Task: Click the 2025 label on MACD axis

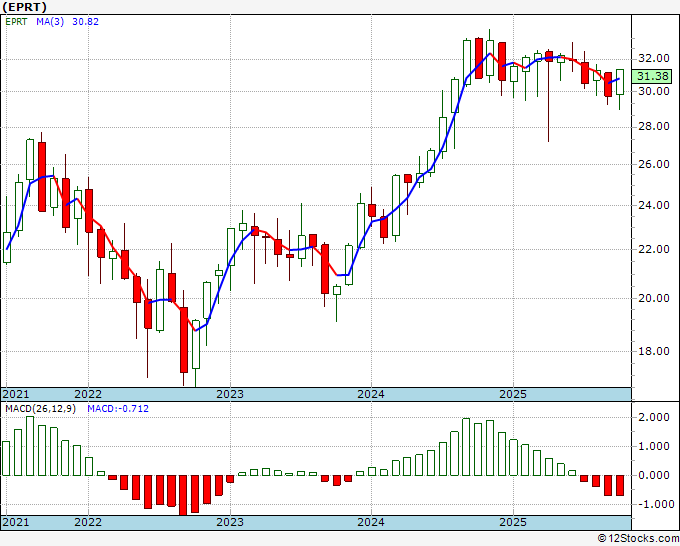Action: point(513,522)
